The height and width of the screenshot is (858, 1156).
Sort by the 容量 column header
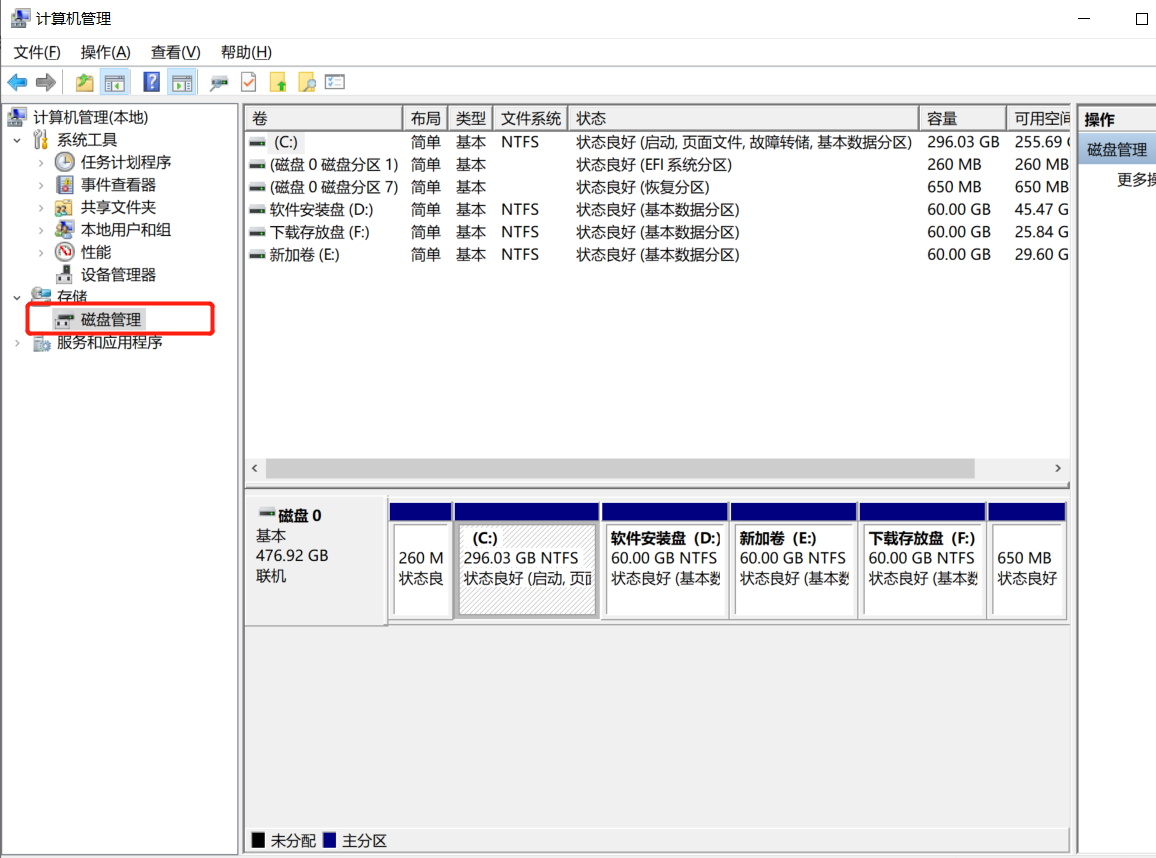tap(963, 118)
